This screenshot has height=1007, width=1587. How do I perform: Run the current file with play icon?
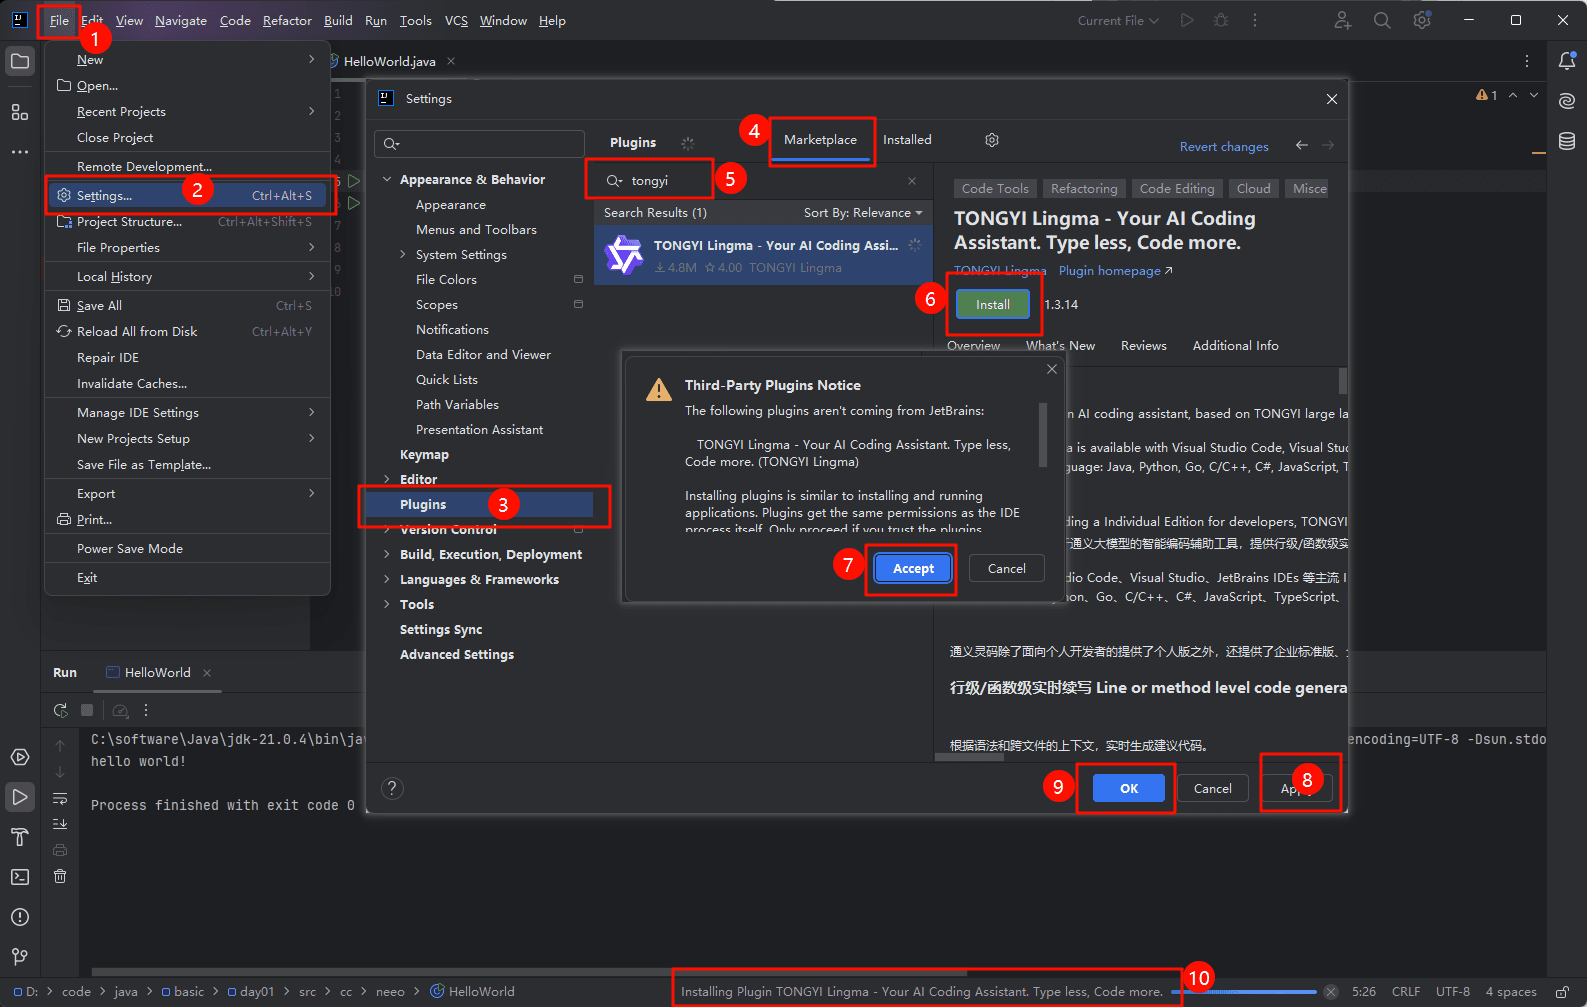[1187, 20]
